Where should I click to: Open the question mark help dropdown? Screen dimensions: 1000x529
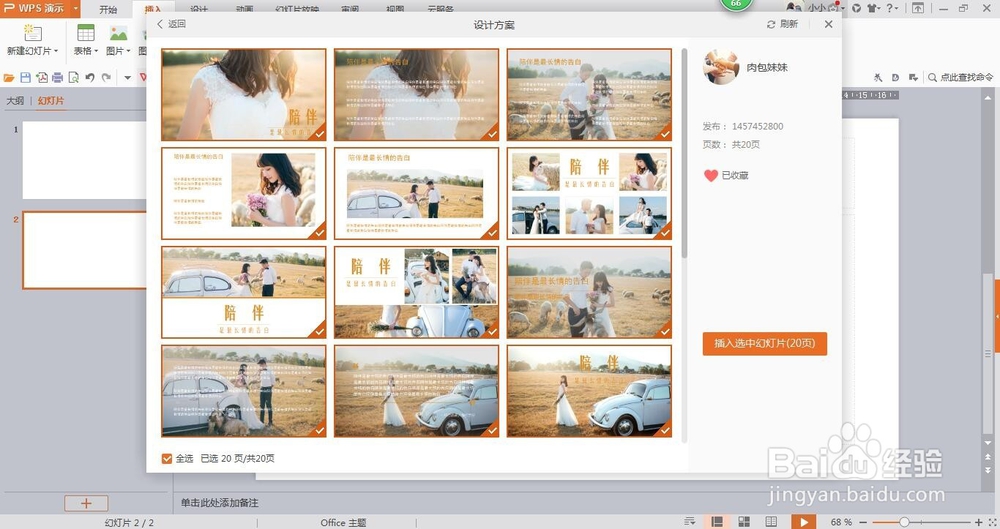(x=892, y=8)
